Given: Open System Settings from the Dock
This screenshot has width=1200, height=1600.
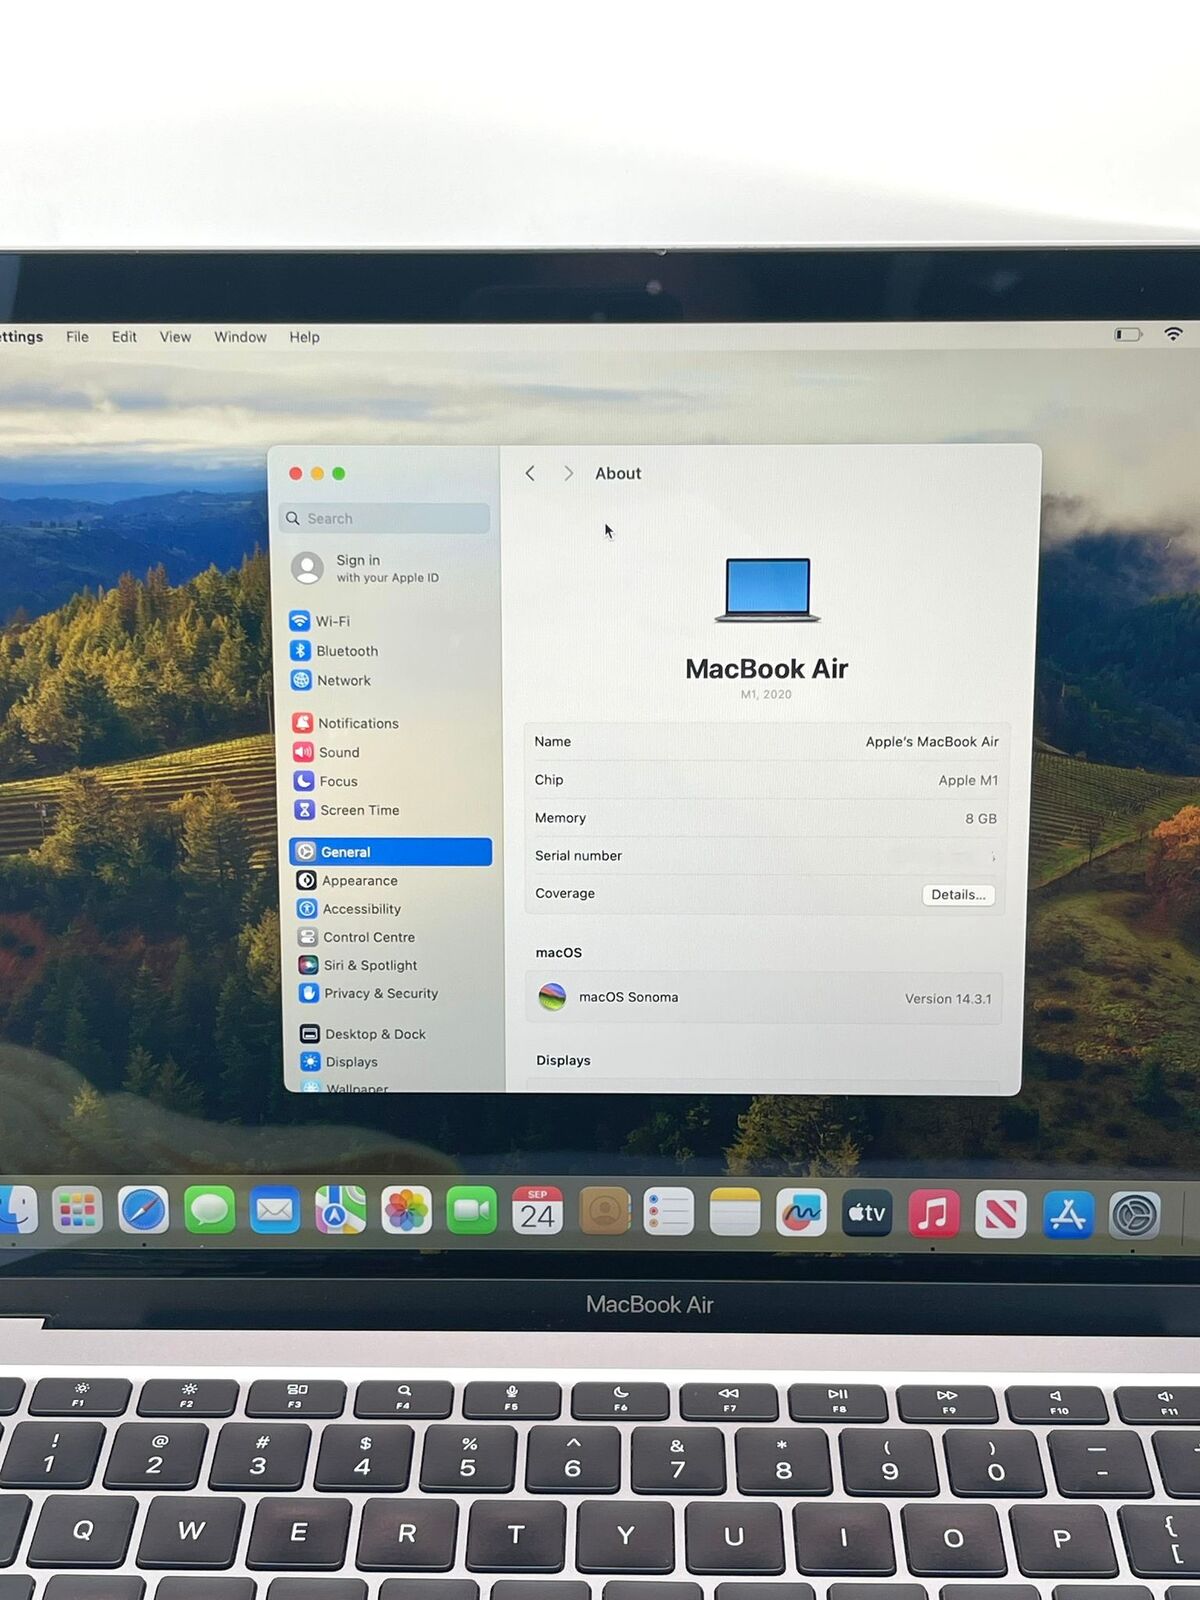Looking at the screenshot, I should coord(1135,1216).
